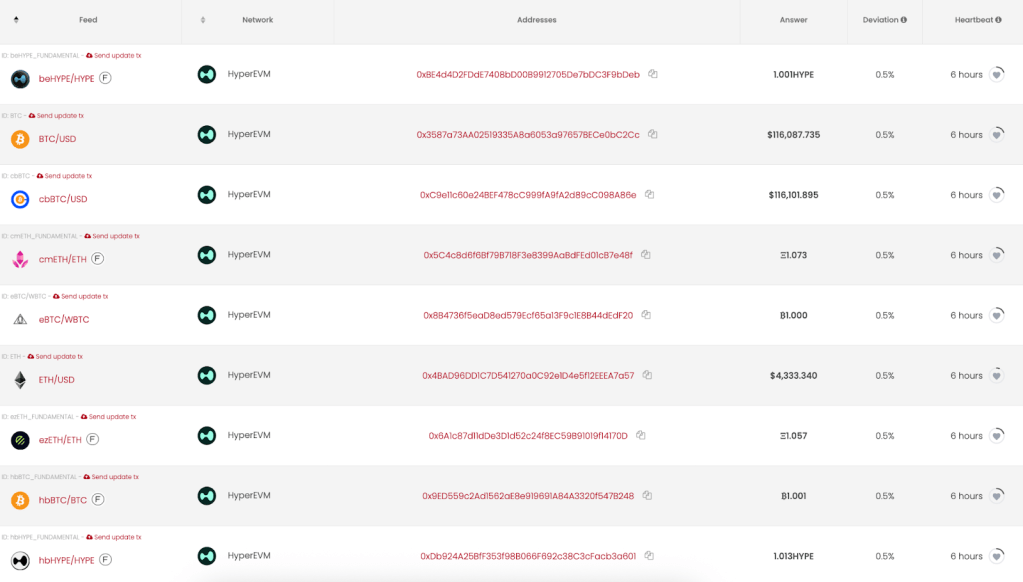Click the Bitcoin icon for BTC/USD feed

tap(20, 139)
